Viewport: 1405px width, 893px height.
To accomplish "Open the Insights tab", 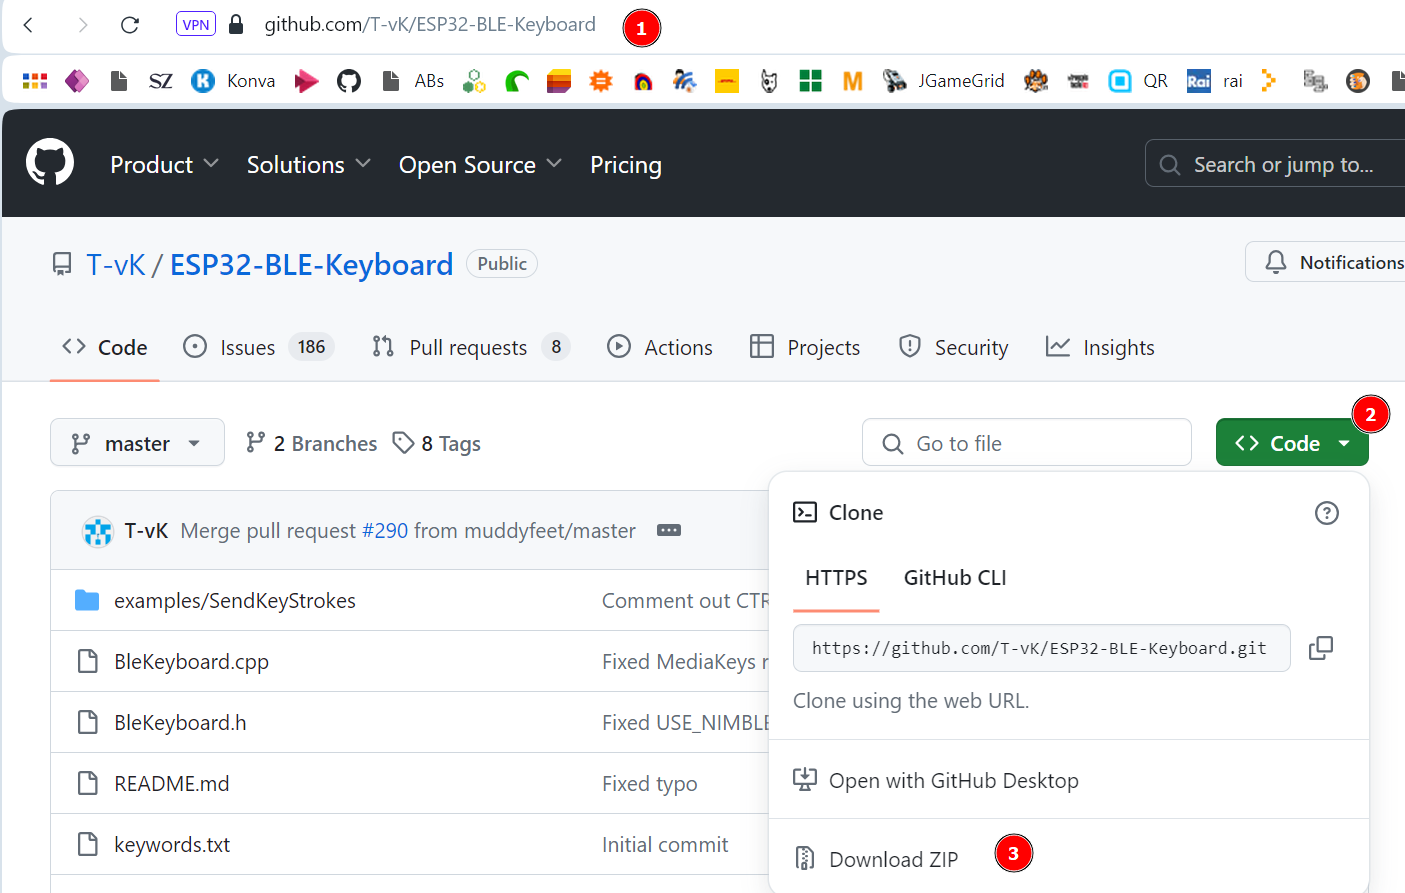I will click(x=1100, y=347).
